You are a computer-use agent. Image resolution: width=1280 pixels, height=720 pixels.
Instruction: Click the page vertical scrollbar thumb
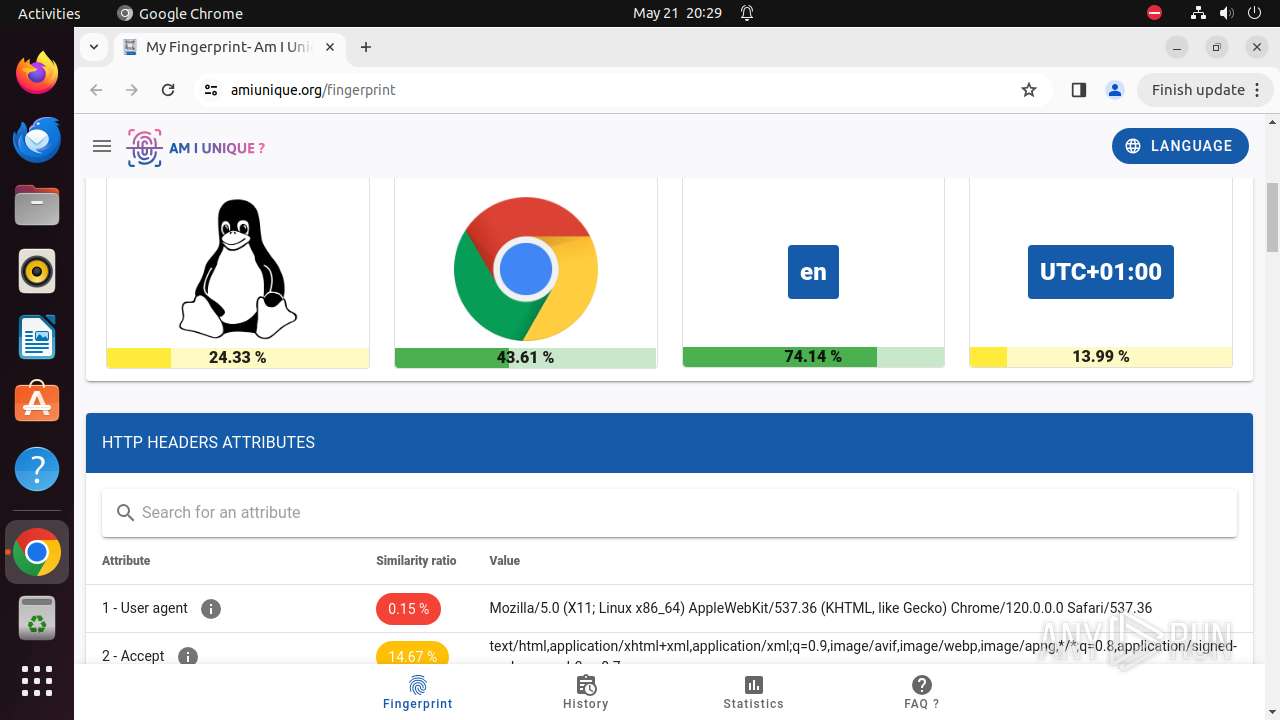coord(1273,217)
